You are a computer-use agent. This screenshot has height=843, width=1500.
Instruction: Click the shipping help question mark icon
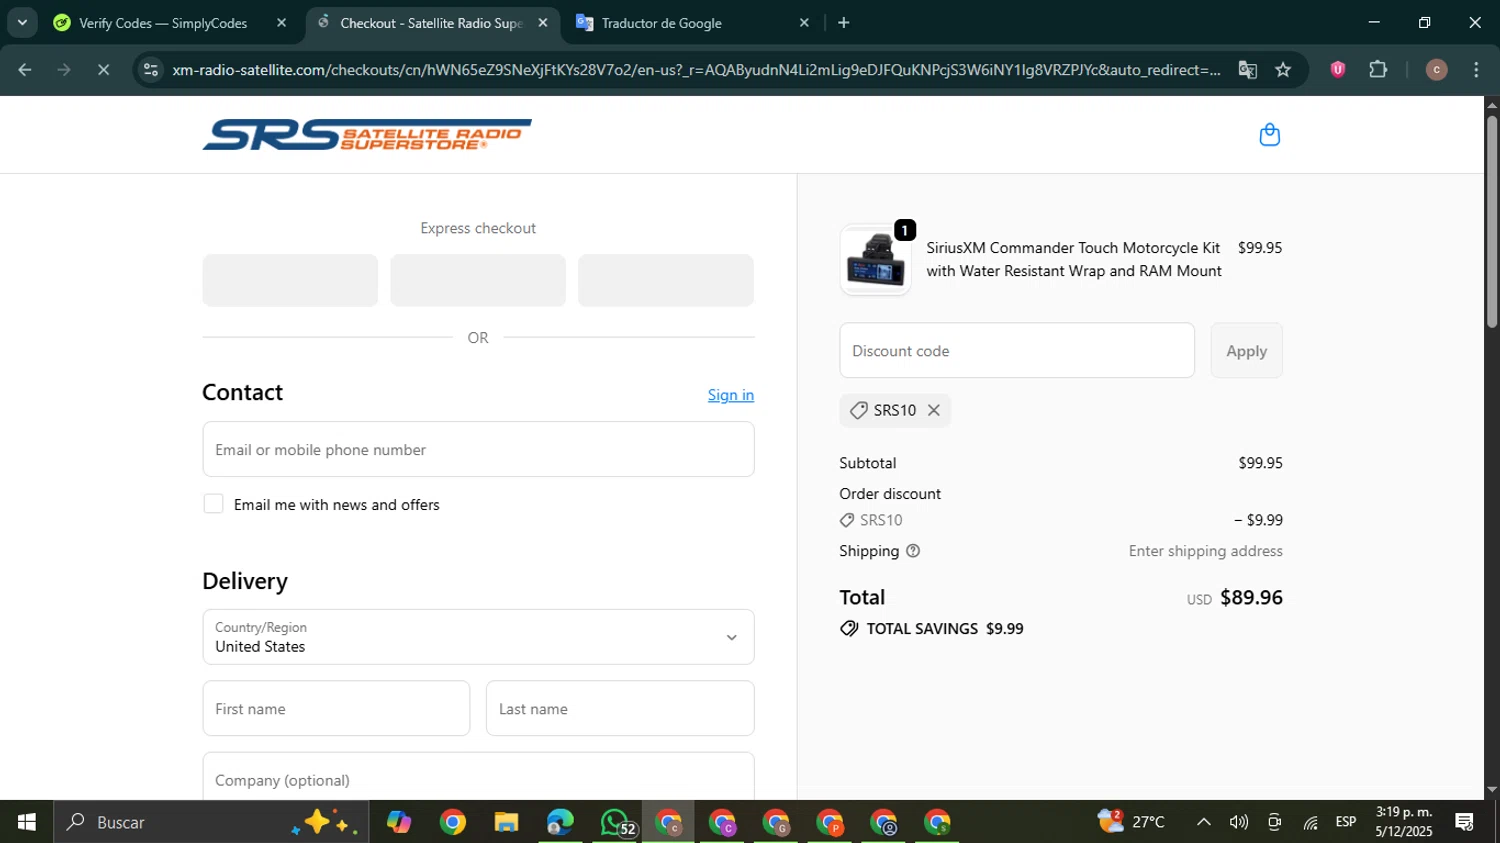(912, 551)
